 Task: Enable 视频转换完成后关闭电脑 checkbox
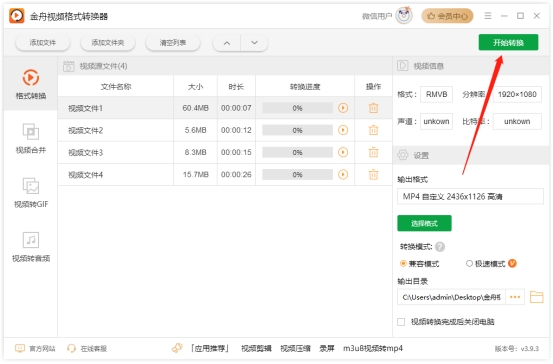pyautogui.click(x=401, y=322)
